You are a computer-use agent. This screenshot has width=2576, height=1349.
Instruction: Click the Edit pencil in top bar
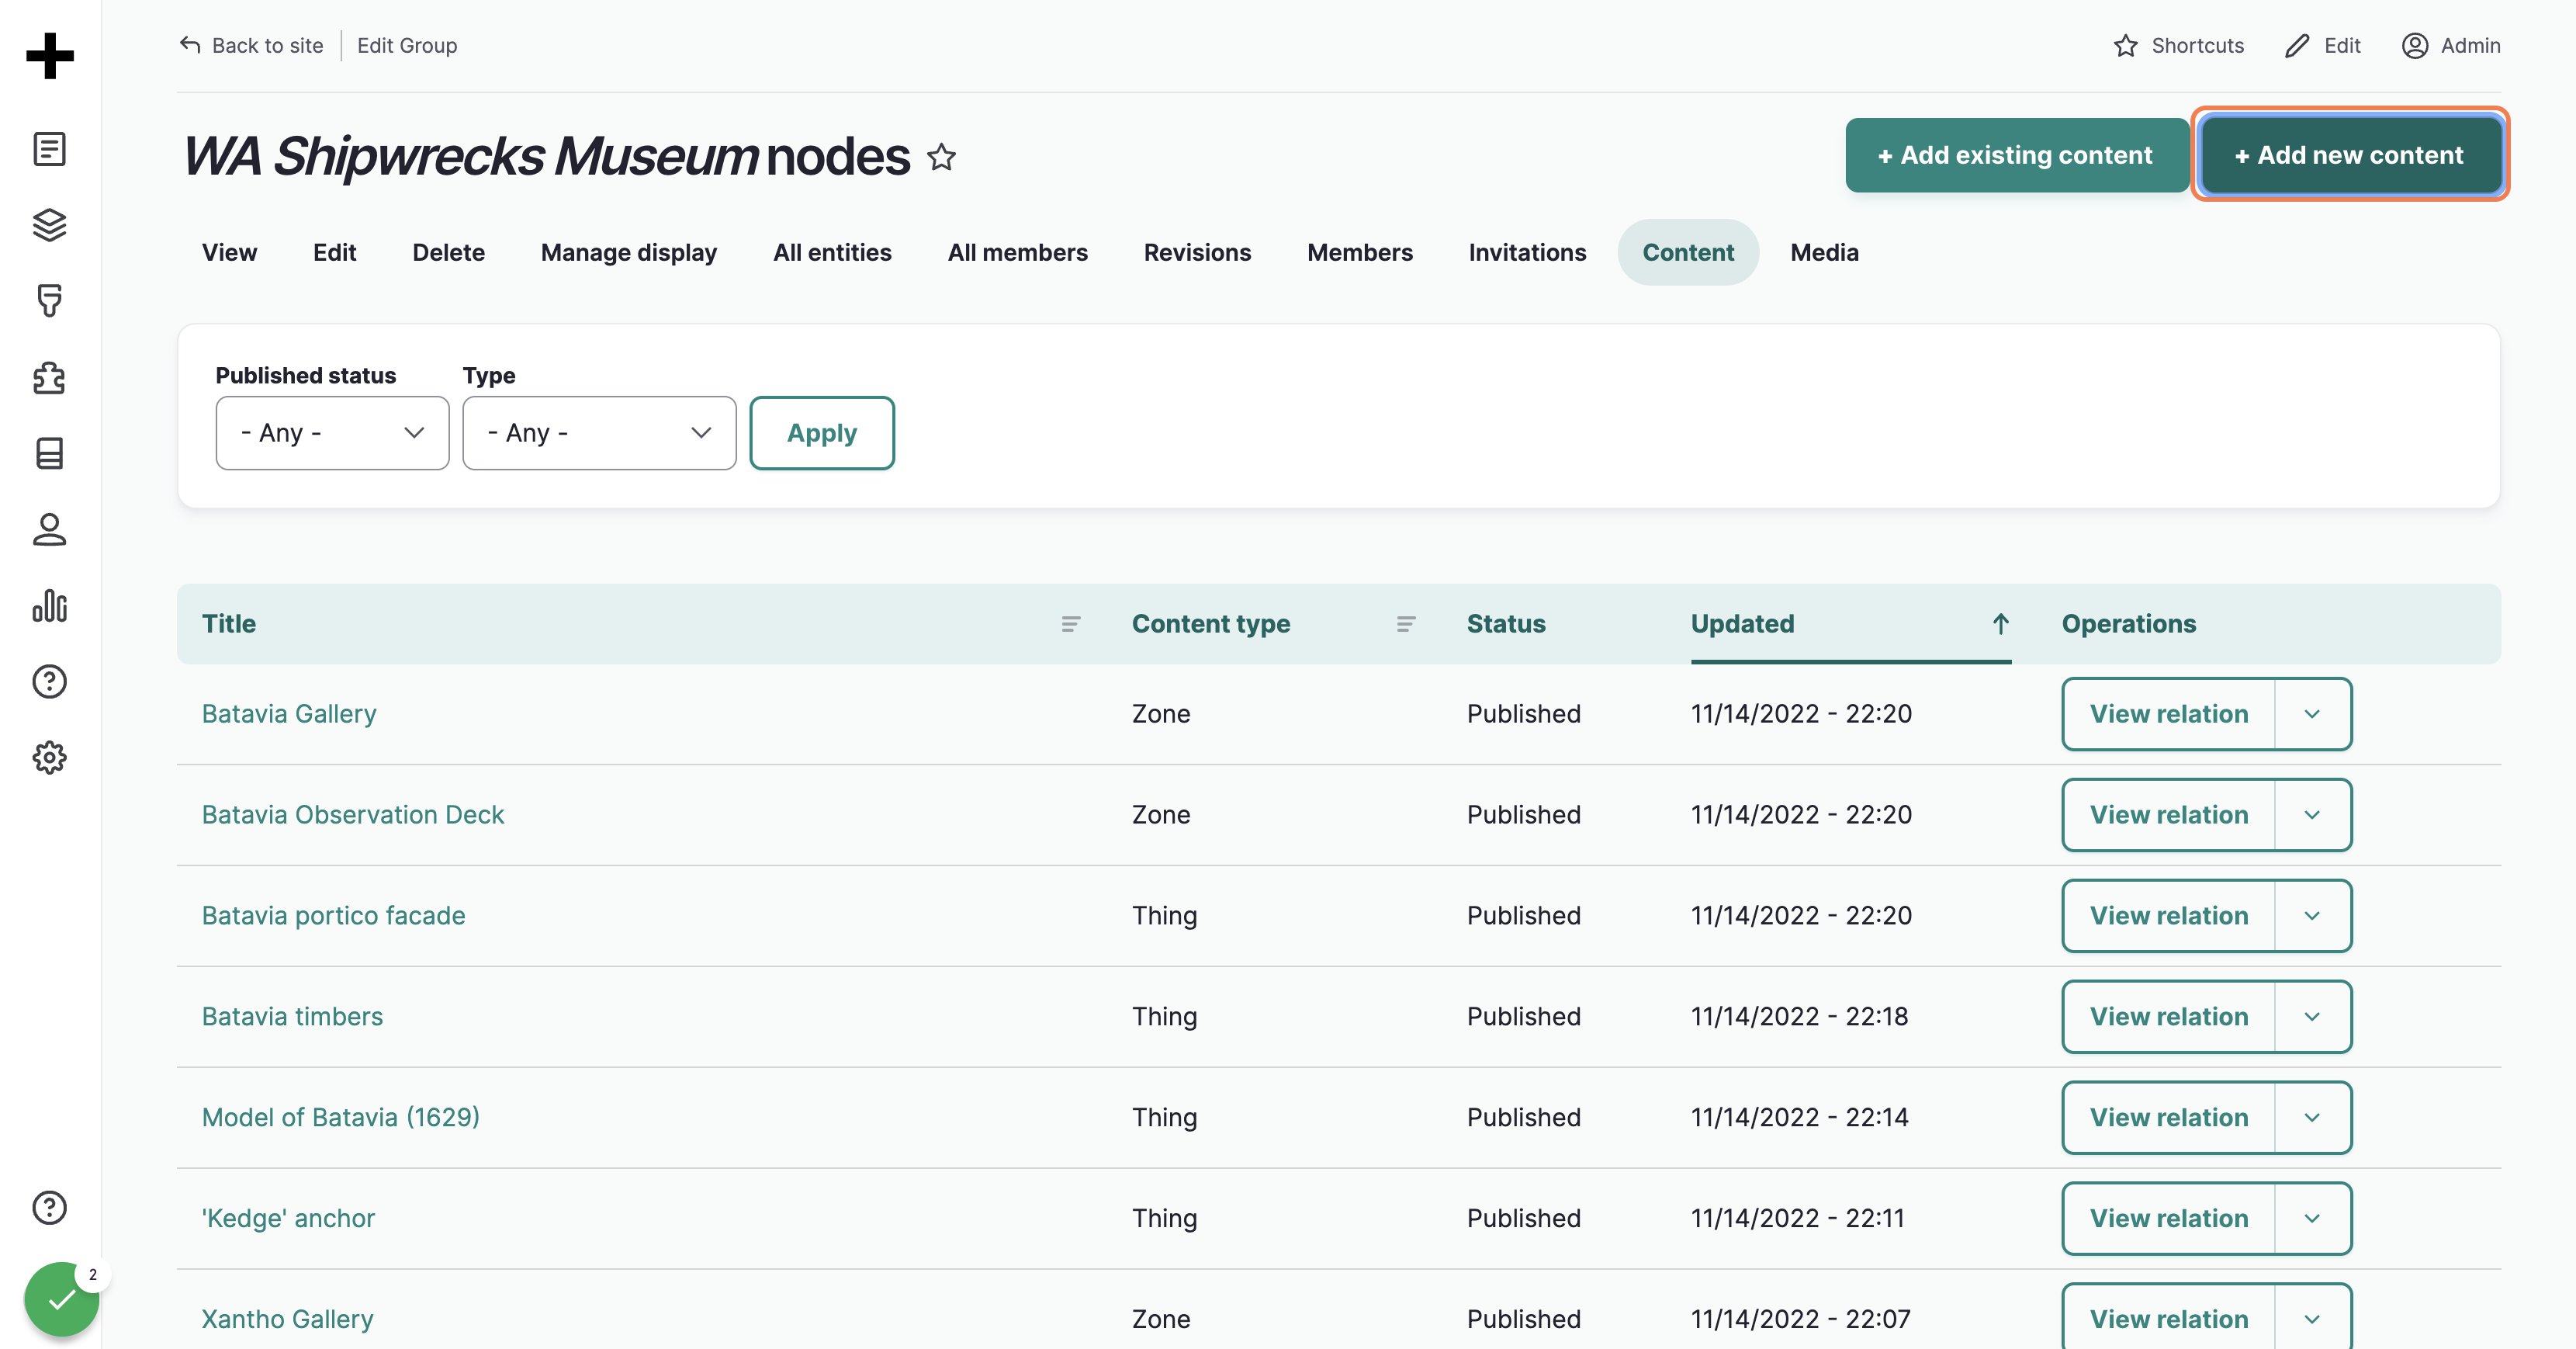point(2323,45)
